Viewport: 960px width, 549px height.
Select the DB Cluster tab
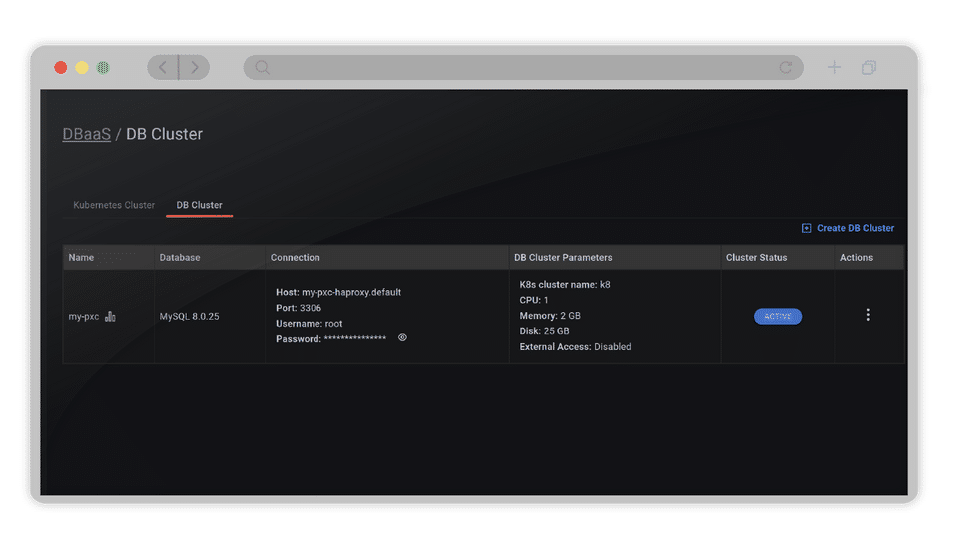point(200,205)
